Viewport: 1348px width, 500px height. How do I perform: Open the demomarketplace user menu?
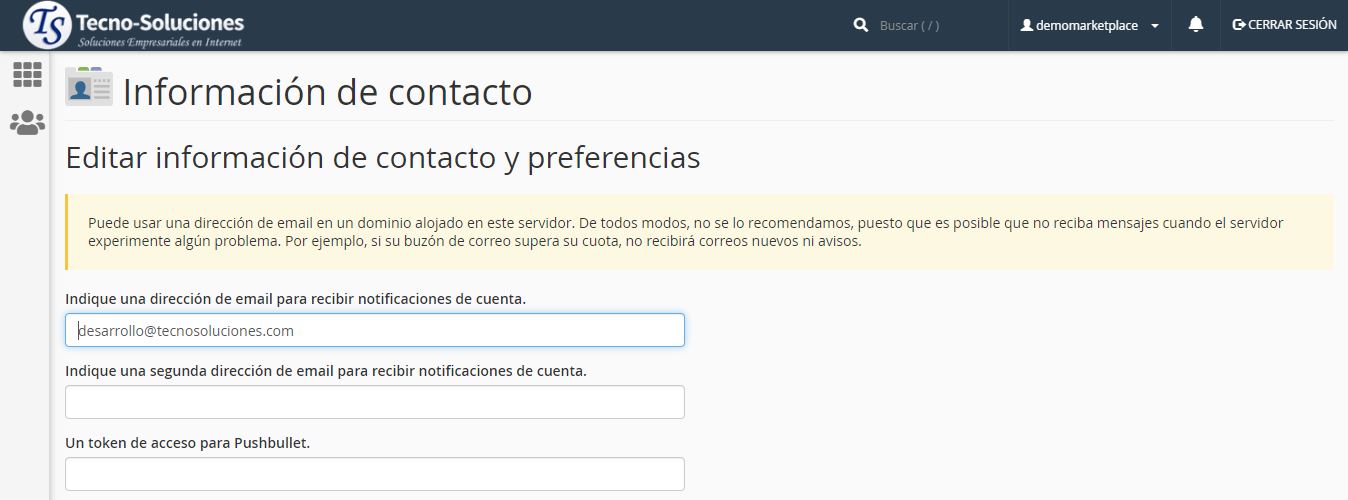pyautogui.click(x=1086, y=26)
